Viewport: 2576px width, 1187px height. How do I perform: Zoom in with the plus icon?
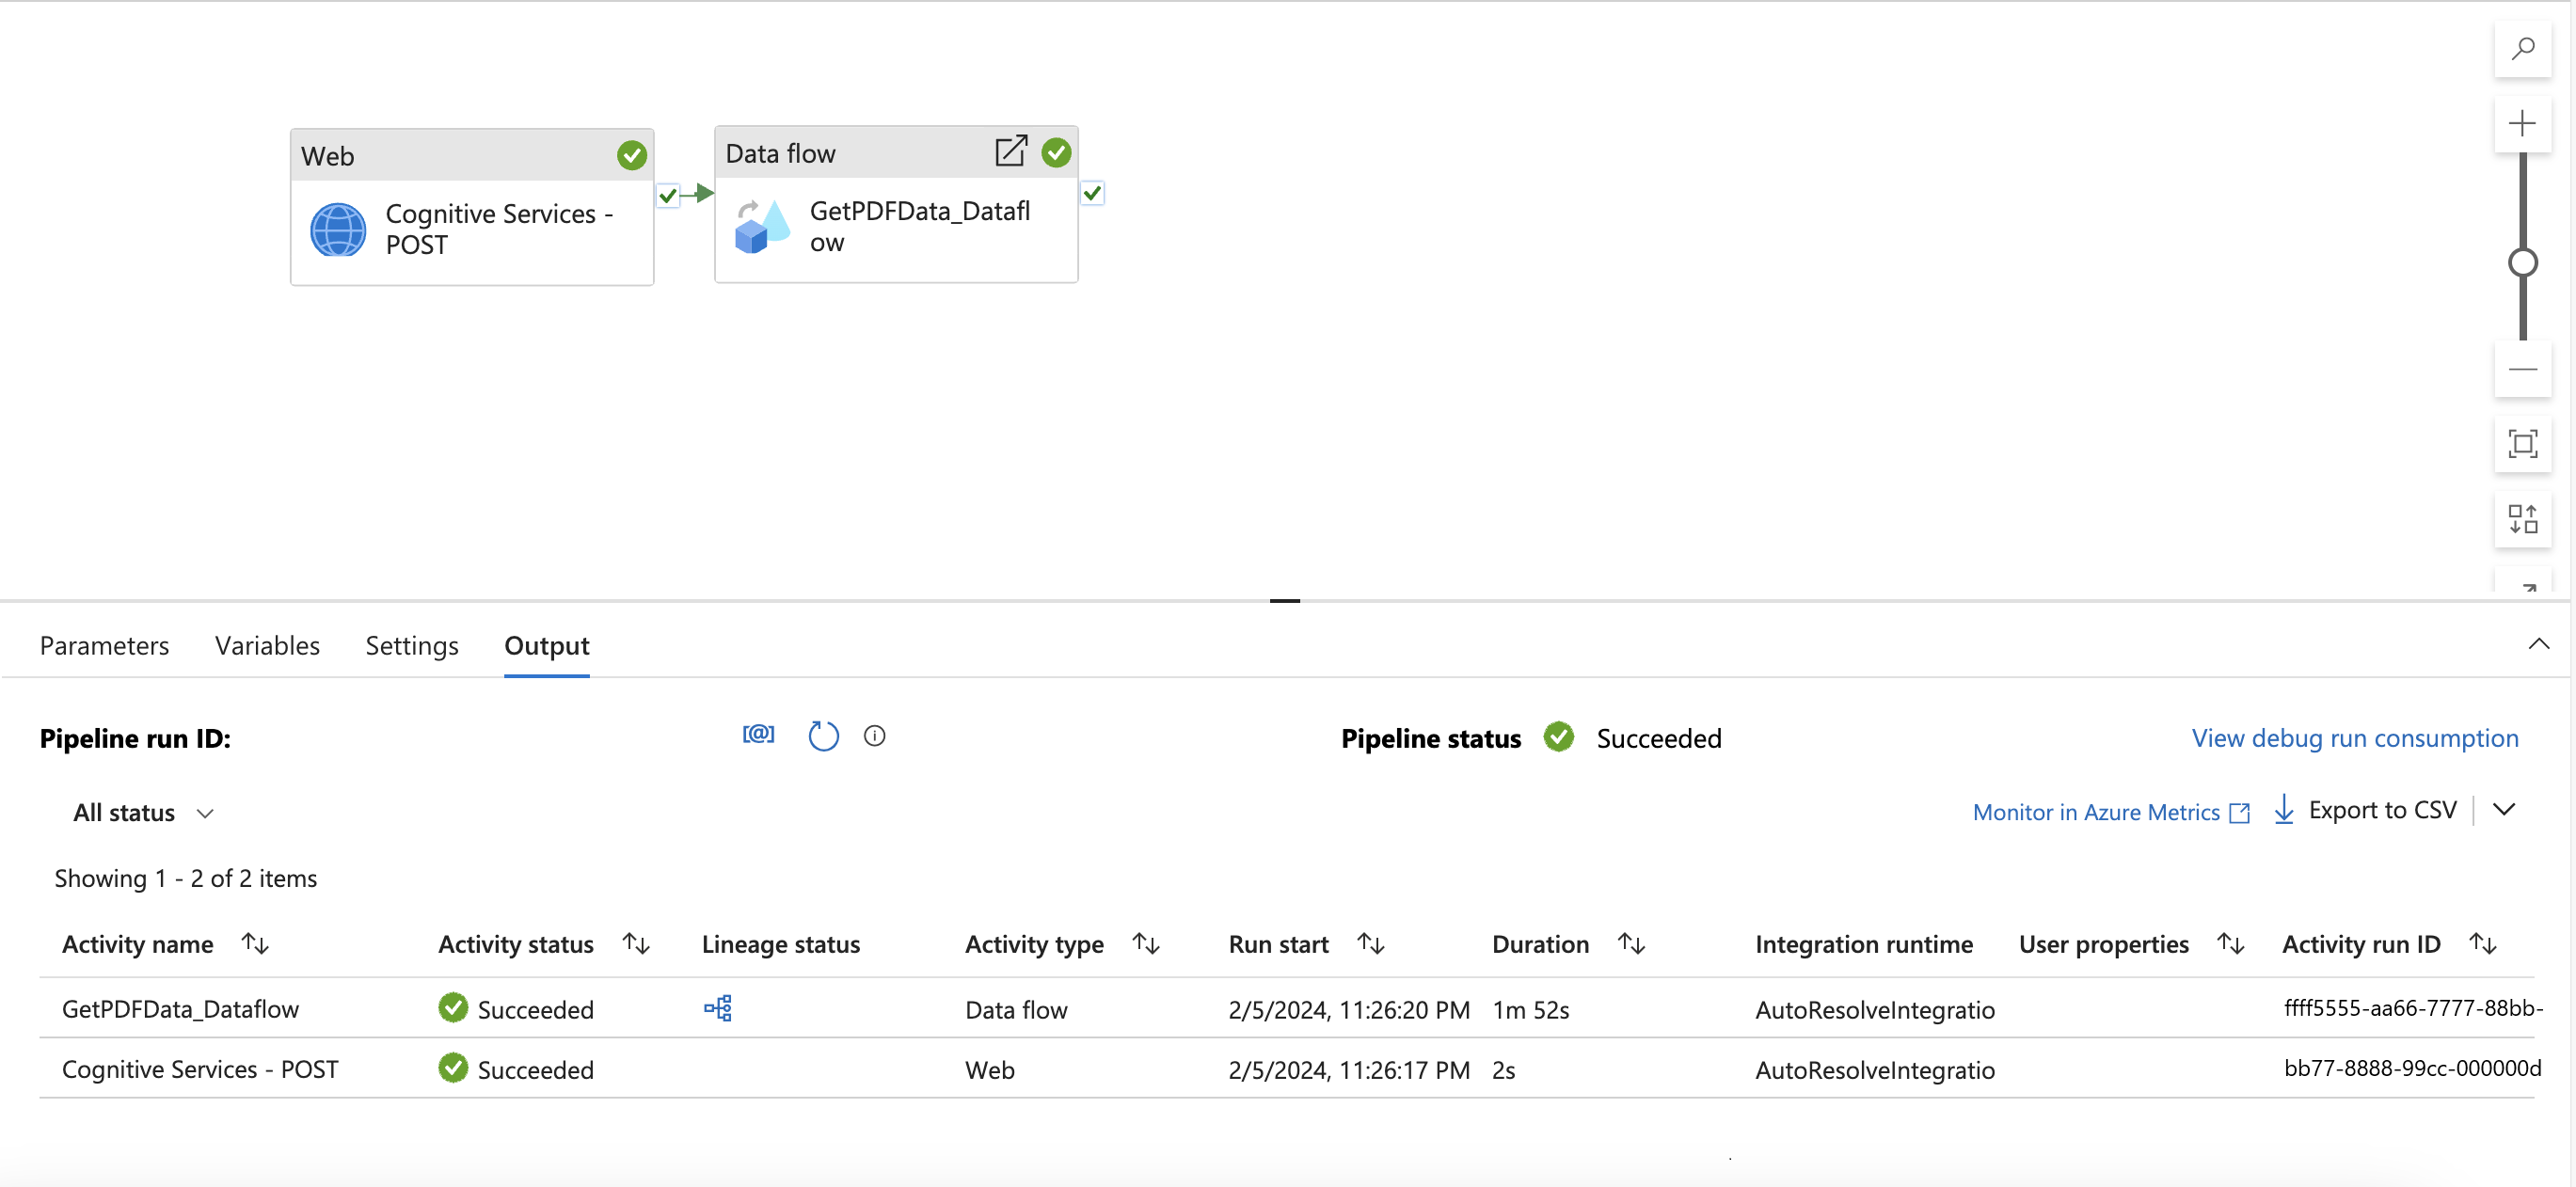click(2522, 124)
